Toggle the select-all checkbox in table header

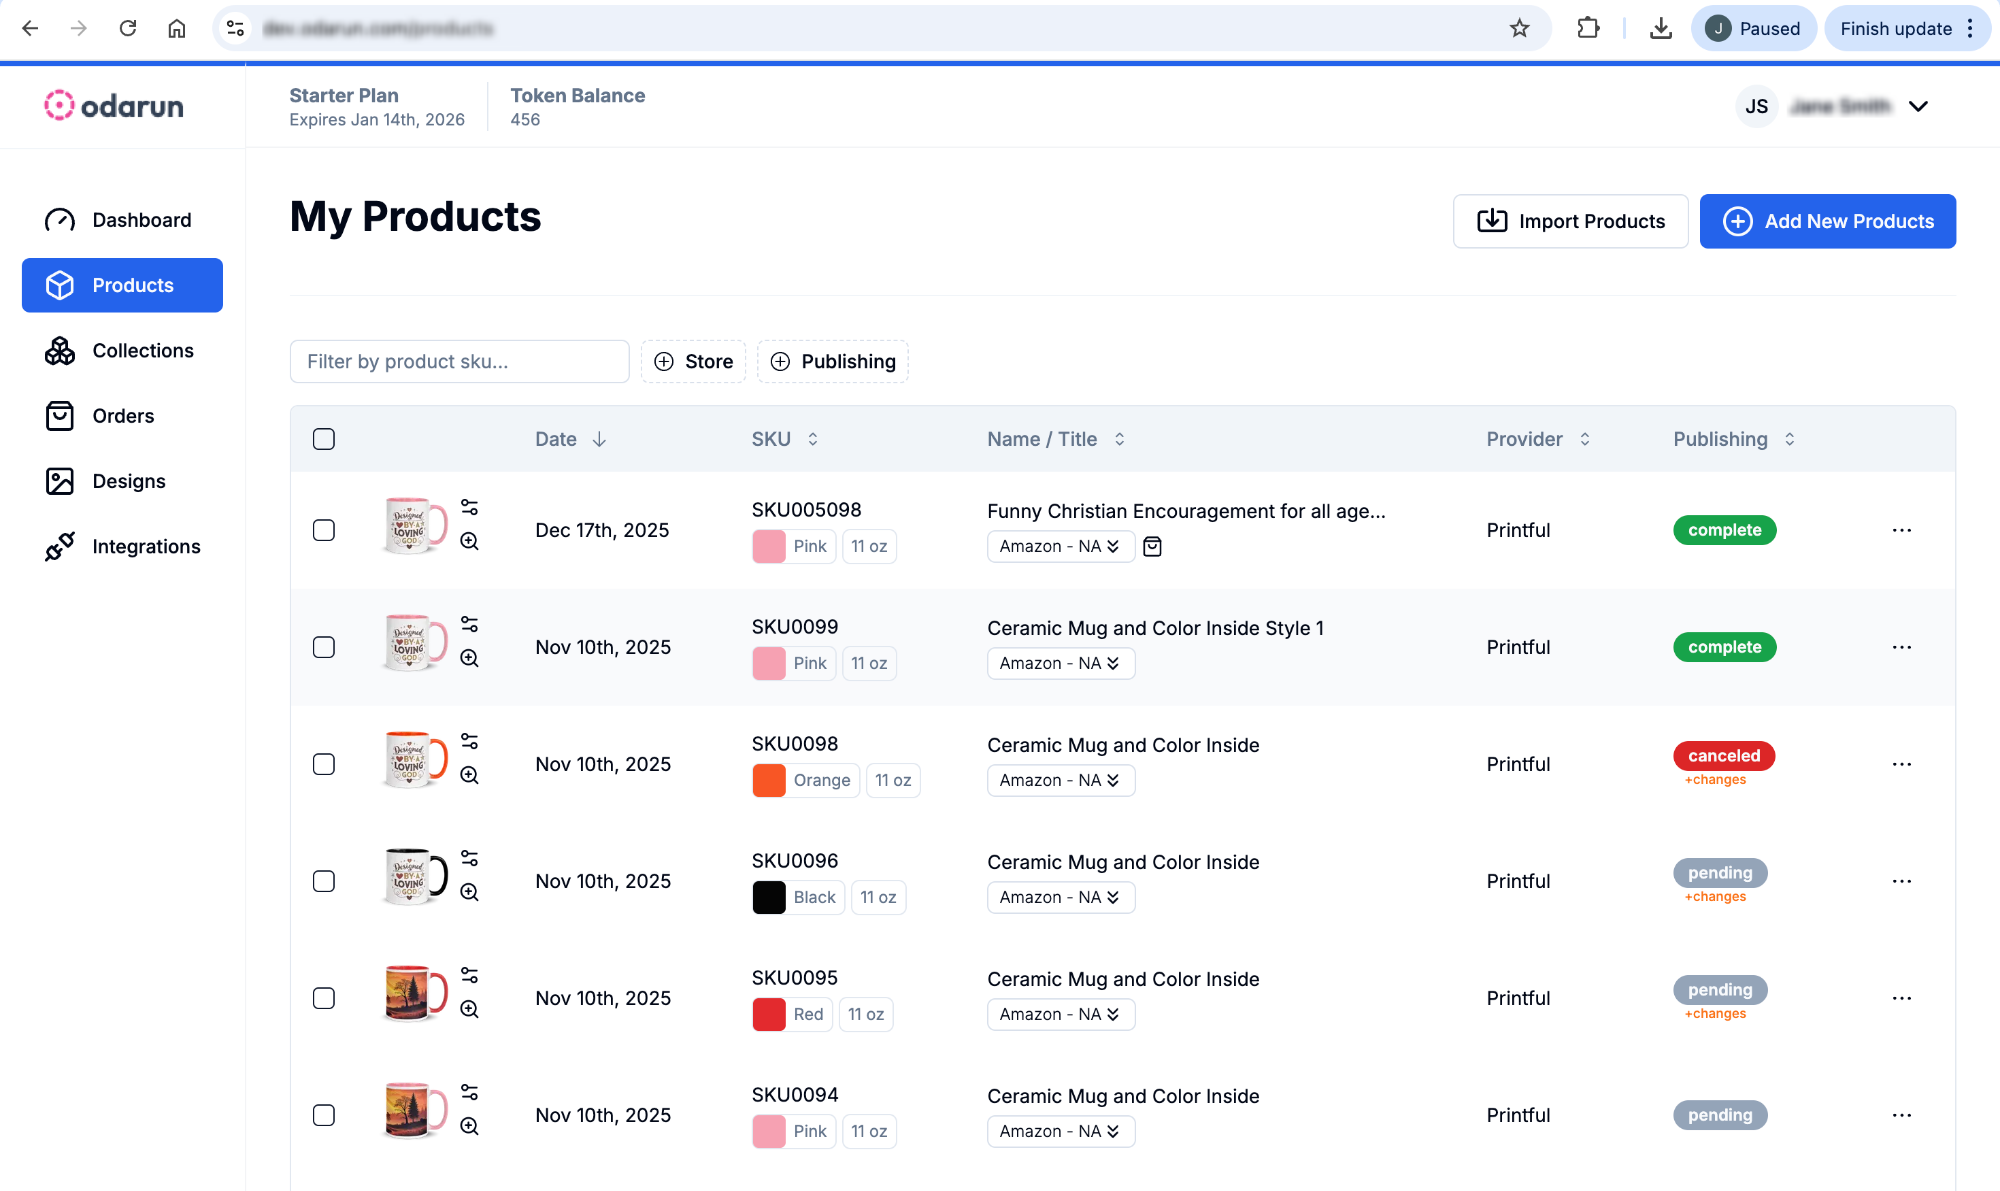pyautogui.click(x=324, y=439)
